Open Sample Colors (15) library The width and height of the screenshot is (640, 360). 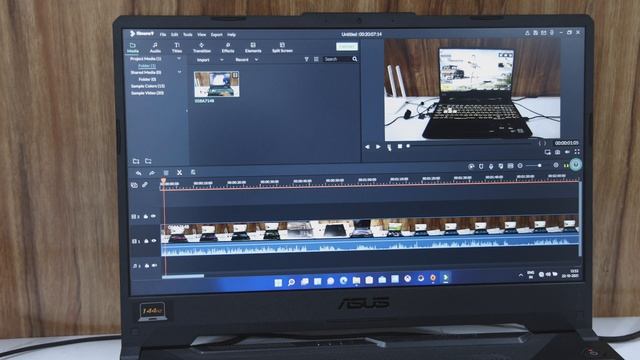click(x=148, y=86)
